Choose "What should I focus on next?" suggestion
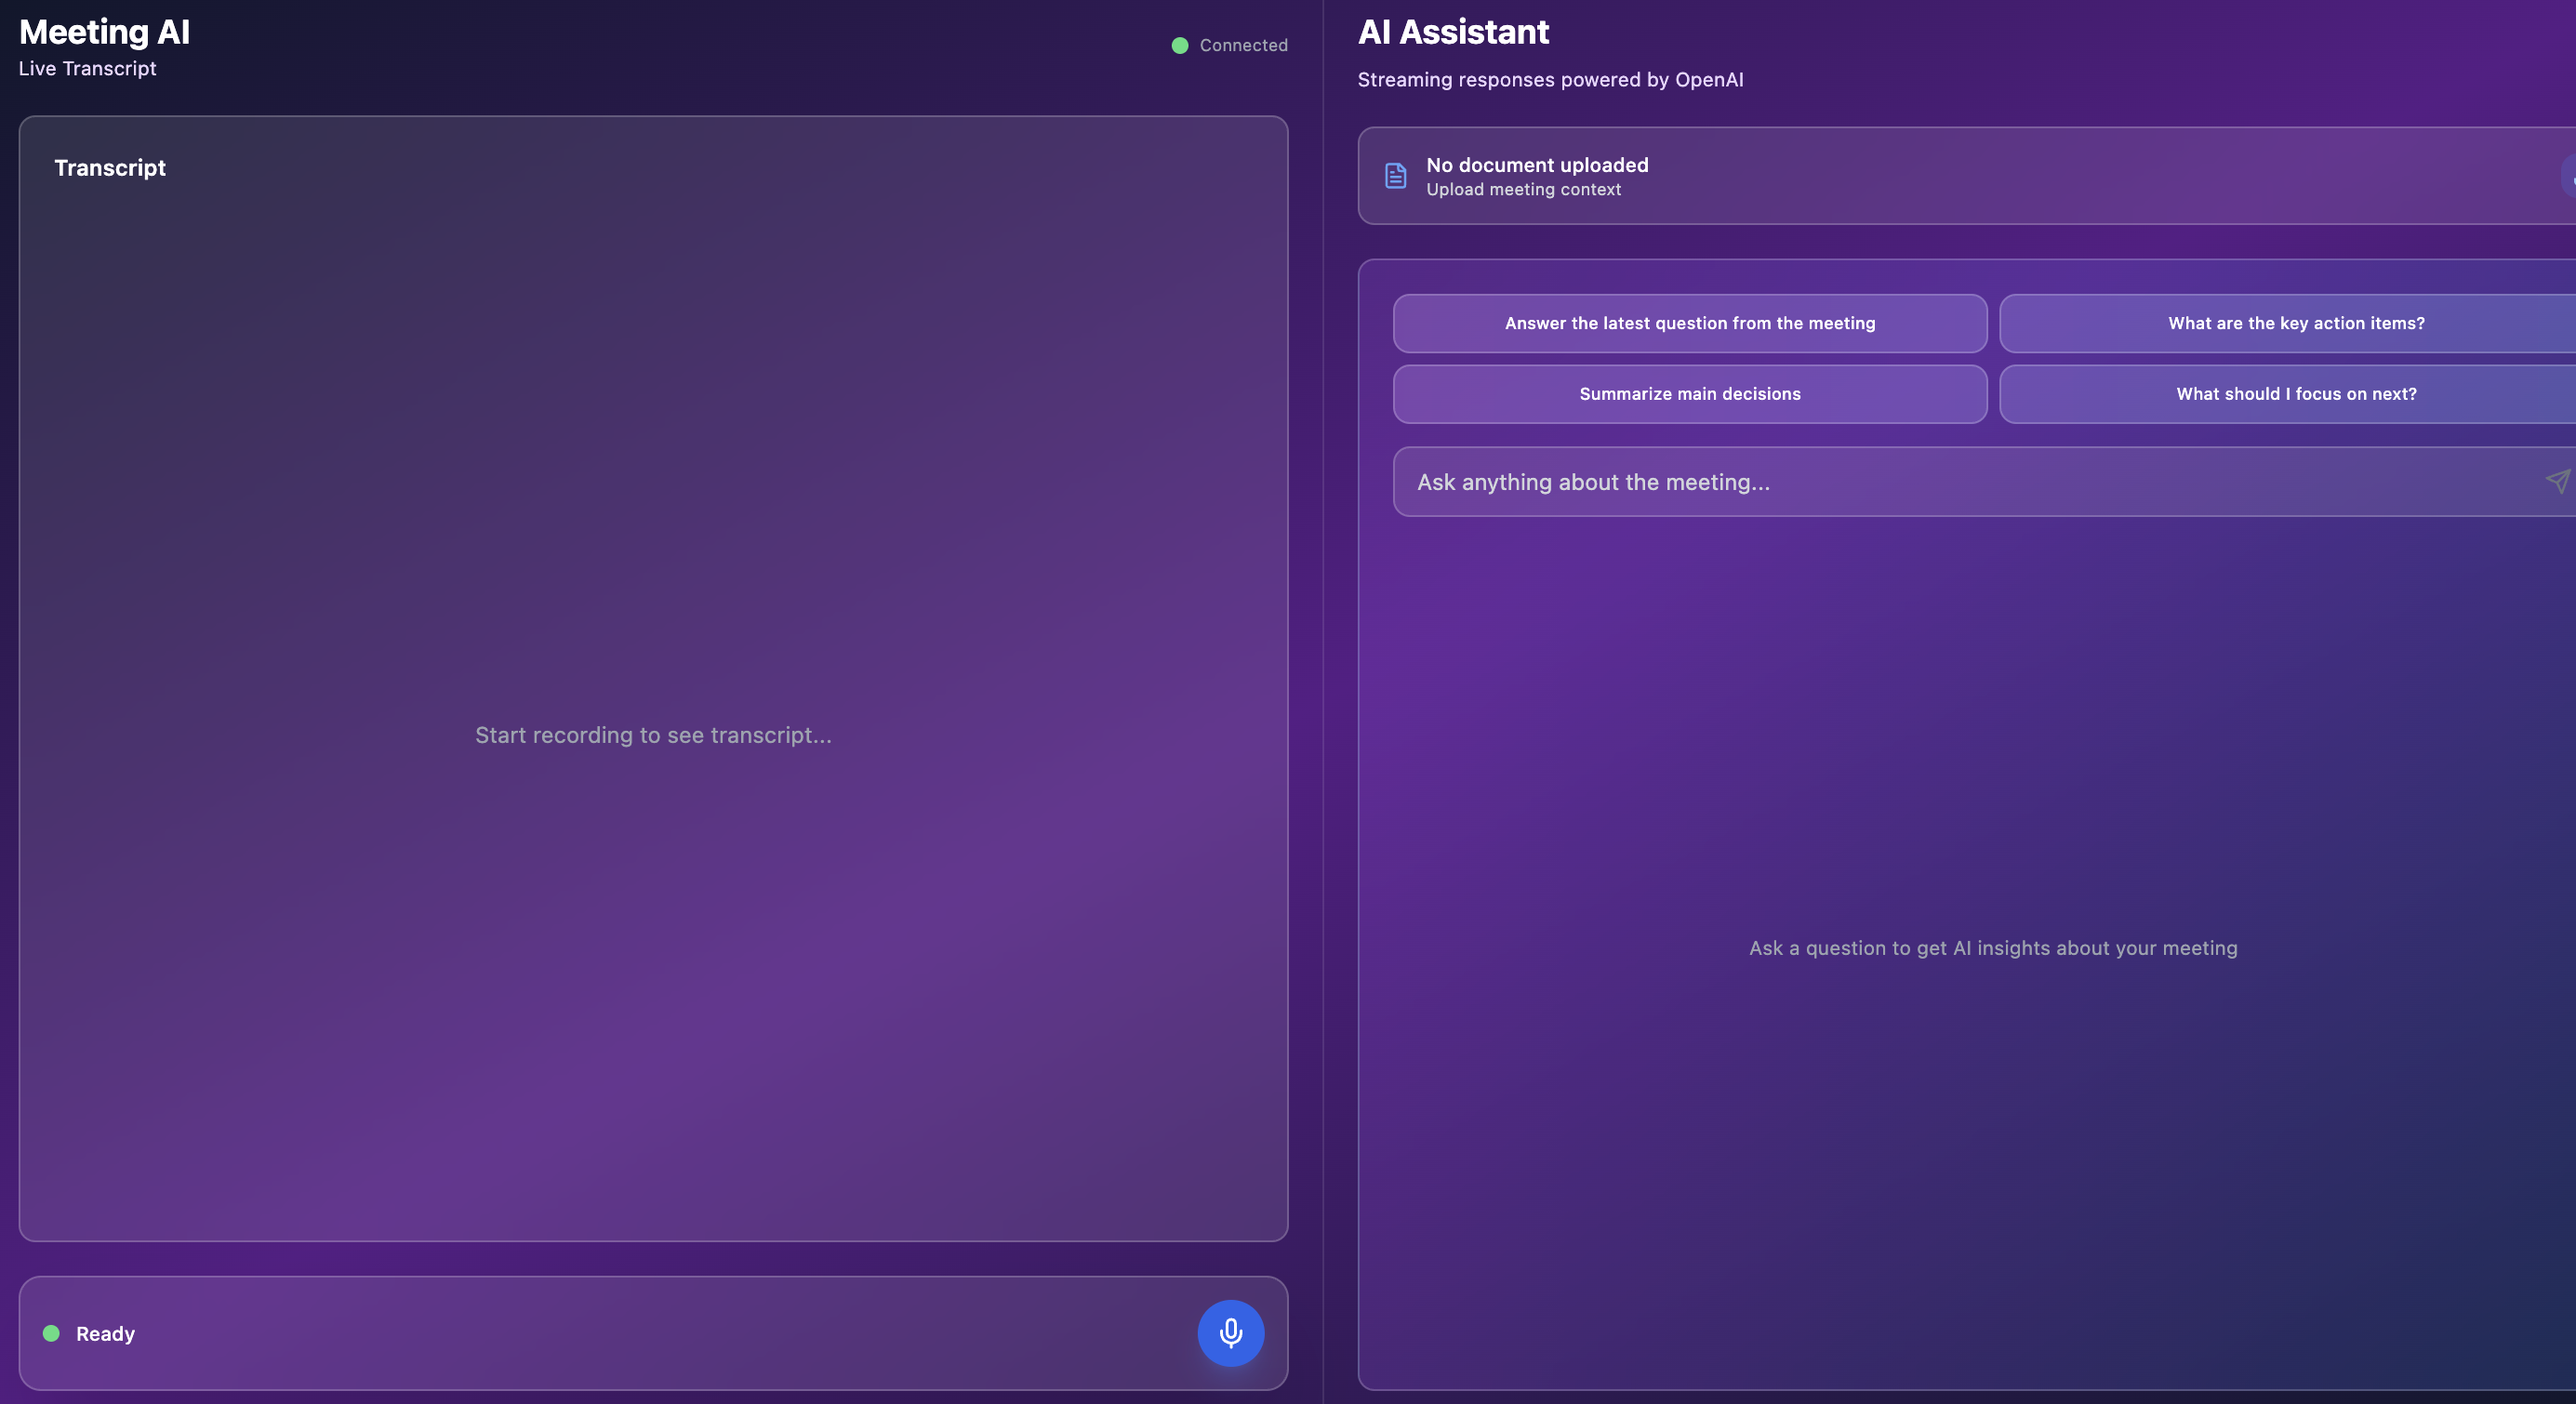 2294,394
